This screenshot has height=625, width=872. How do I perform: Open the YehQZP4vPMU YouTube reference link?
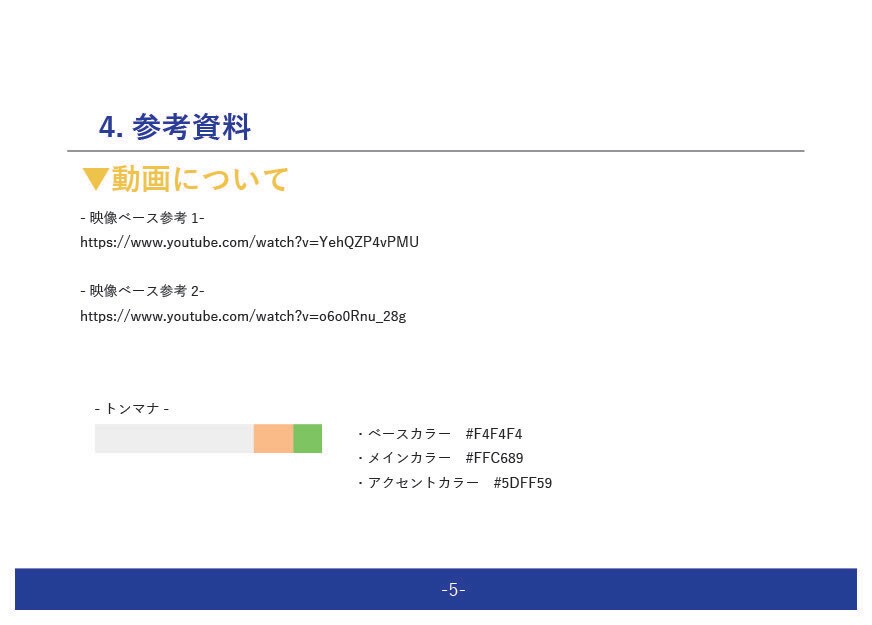coord(249,242)
